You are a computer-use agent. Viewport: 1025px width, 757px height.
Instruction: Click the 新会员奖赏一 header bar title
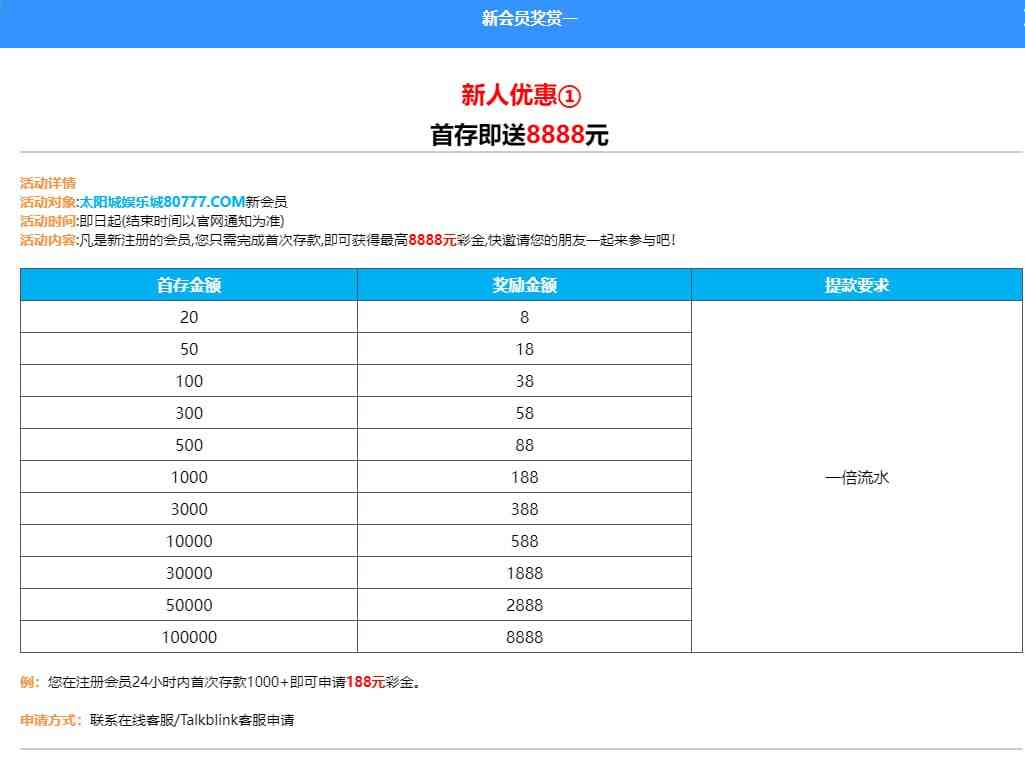tap(529, 19)
